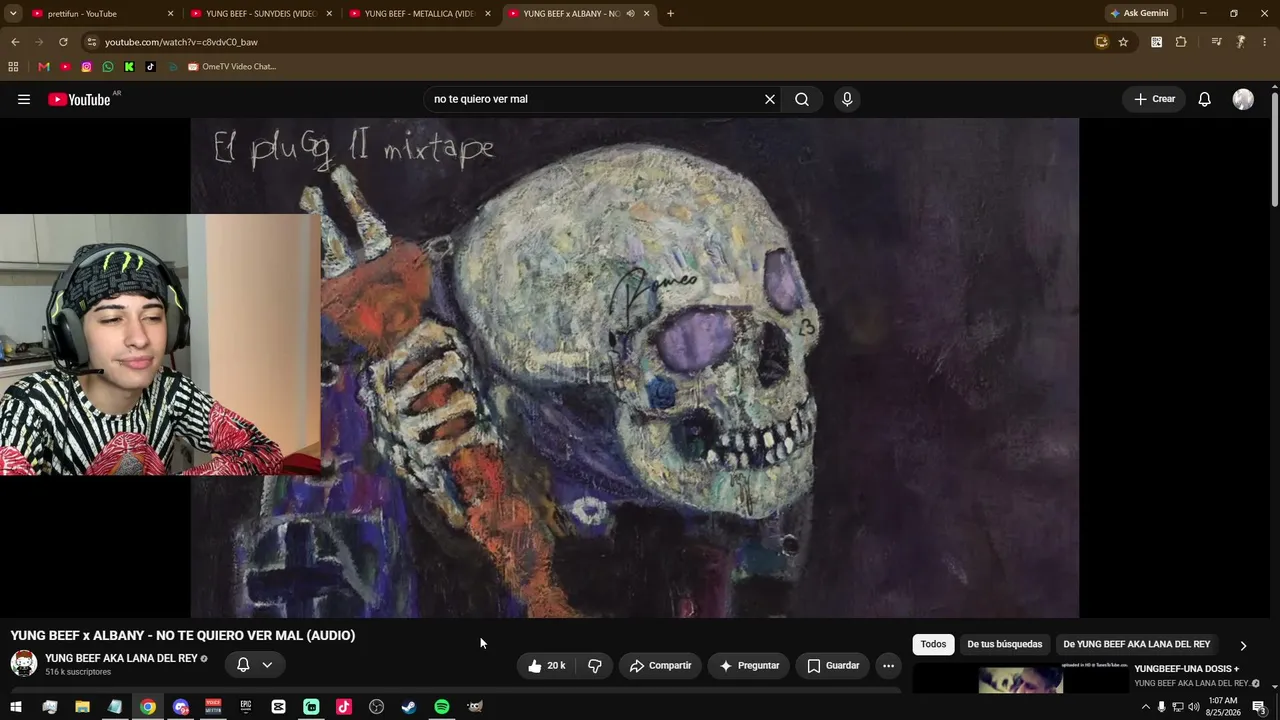
Task: Close the YUNG BEEF - SUNYDEIS tab
Action: click(329, 14)
